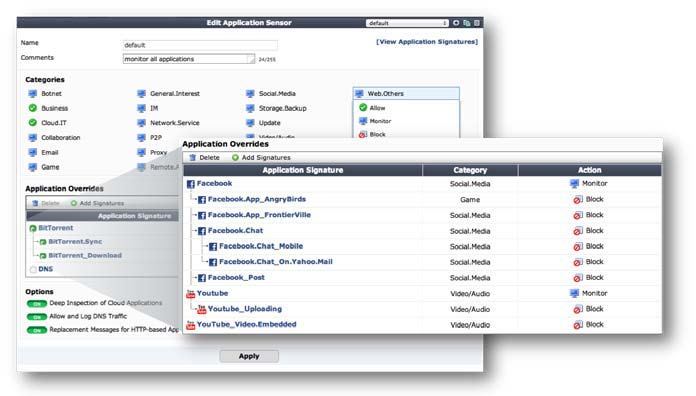This screenshot has height=396, width=696.
Task: Select Facebook.Chat_On.Yahoo.Mail signature row
Action: click(x=422, y=262)
